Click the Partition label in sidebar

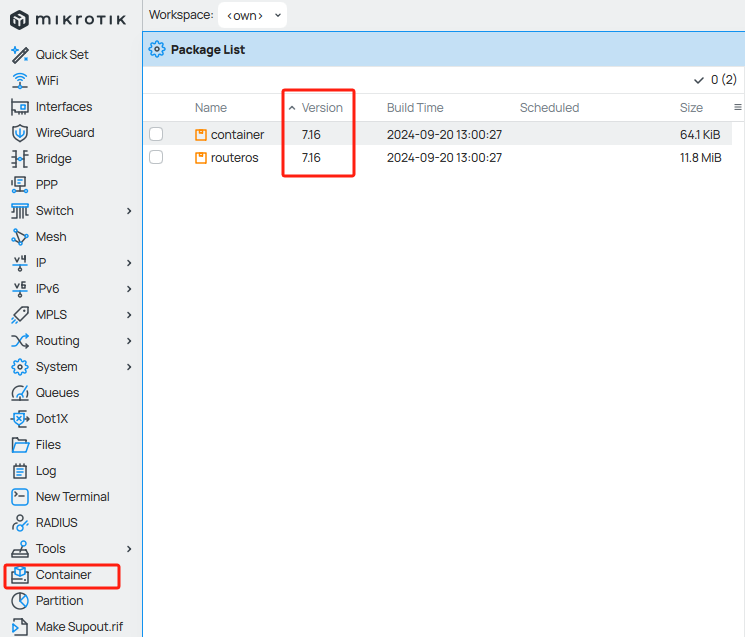(x=59, y=601)
